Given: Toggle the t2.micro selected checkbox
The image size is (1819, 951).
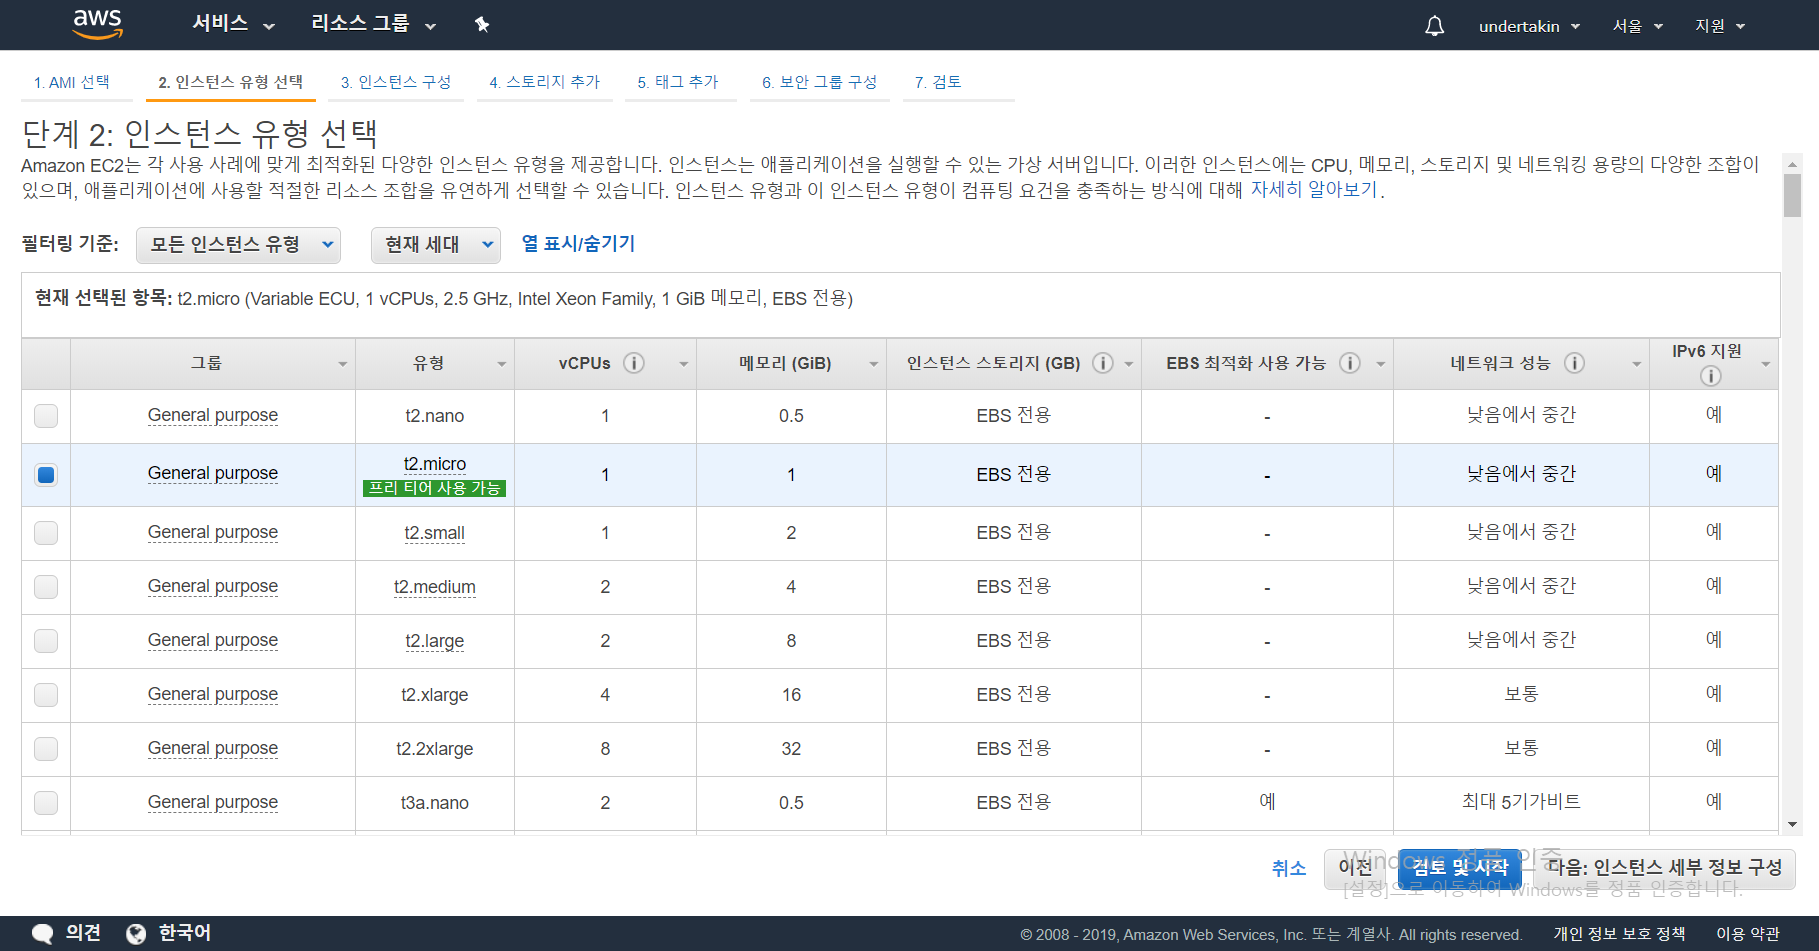Looking at the screenshot, I should [46, 475].
